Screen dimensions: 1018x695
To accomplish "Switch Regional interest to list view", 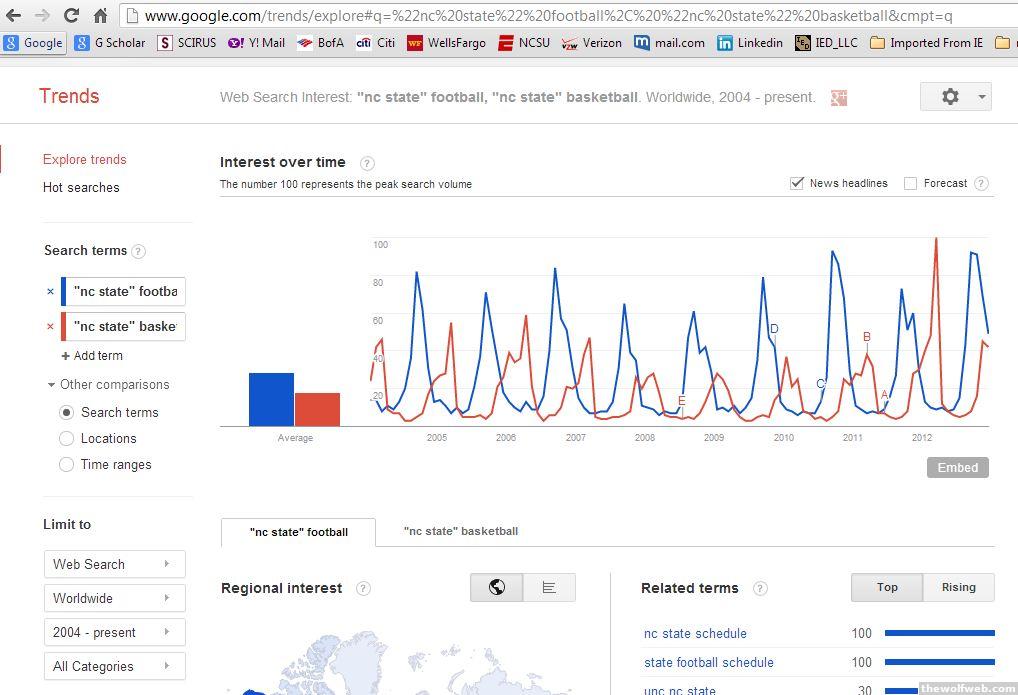I will tap(549, 588).
